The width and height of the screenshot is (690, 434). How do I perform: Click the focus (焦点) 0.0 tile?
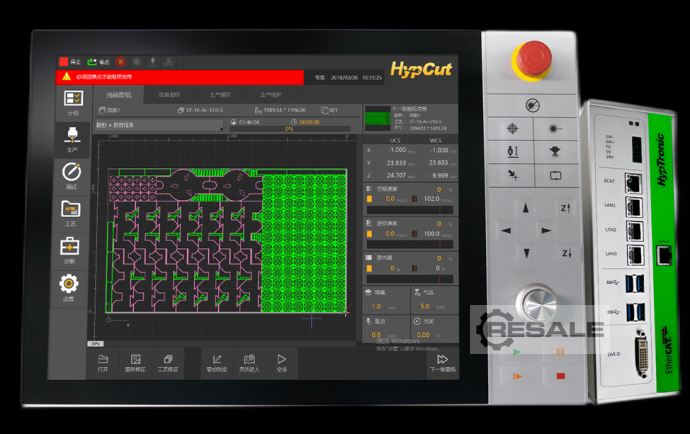pyautogui.click(x=386, y=328)
